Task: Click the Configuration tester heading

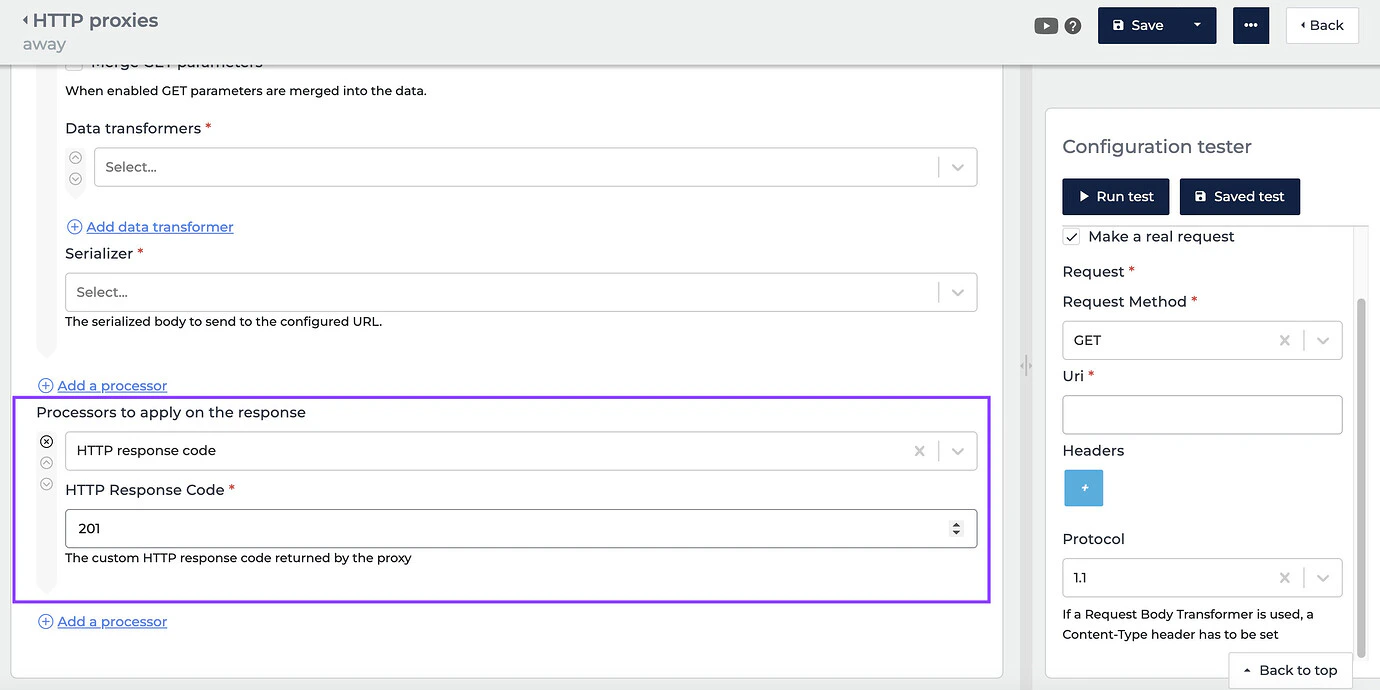Action: 1157,147
